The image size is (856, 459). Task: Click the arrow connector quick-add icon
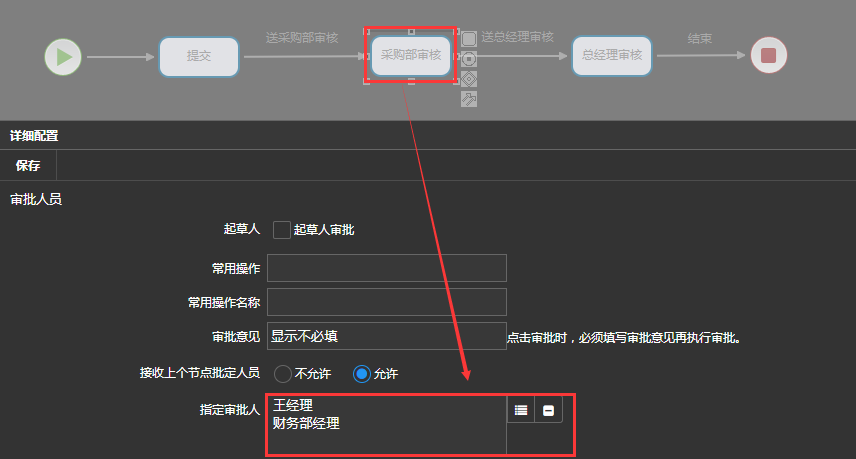tap(469, 98)
